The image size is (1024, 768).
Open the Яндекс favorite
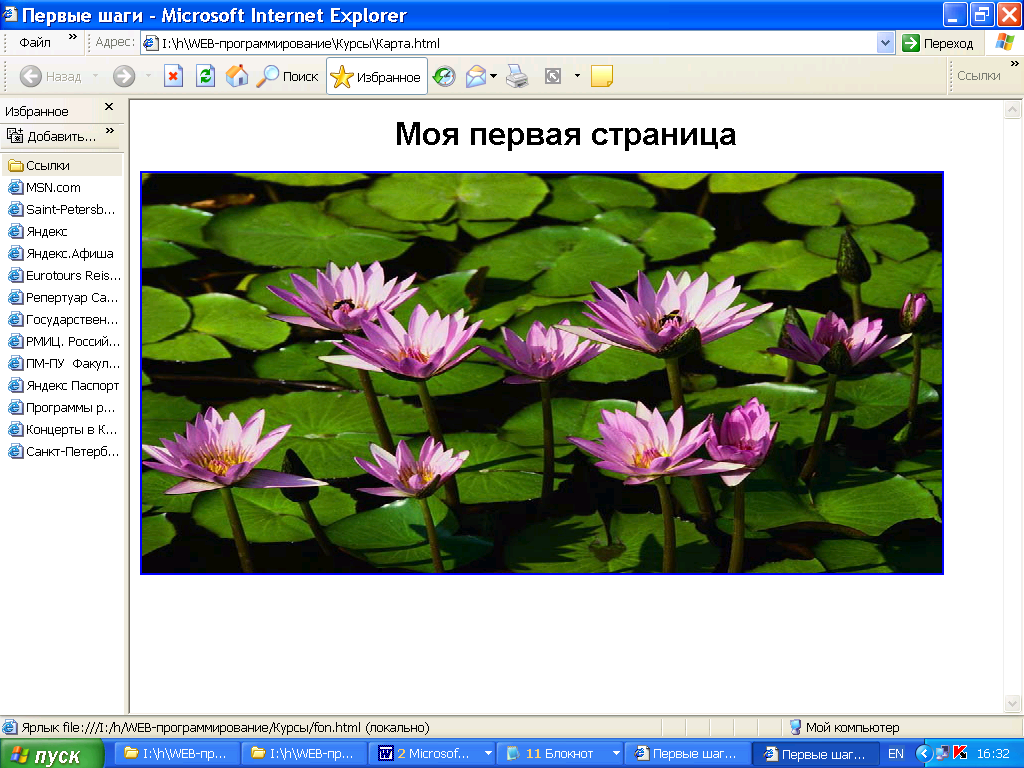(x=38, y=231)
